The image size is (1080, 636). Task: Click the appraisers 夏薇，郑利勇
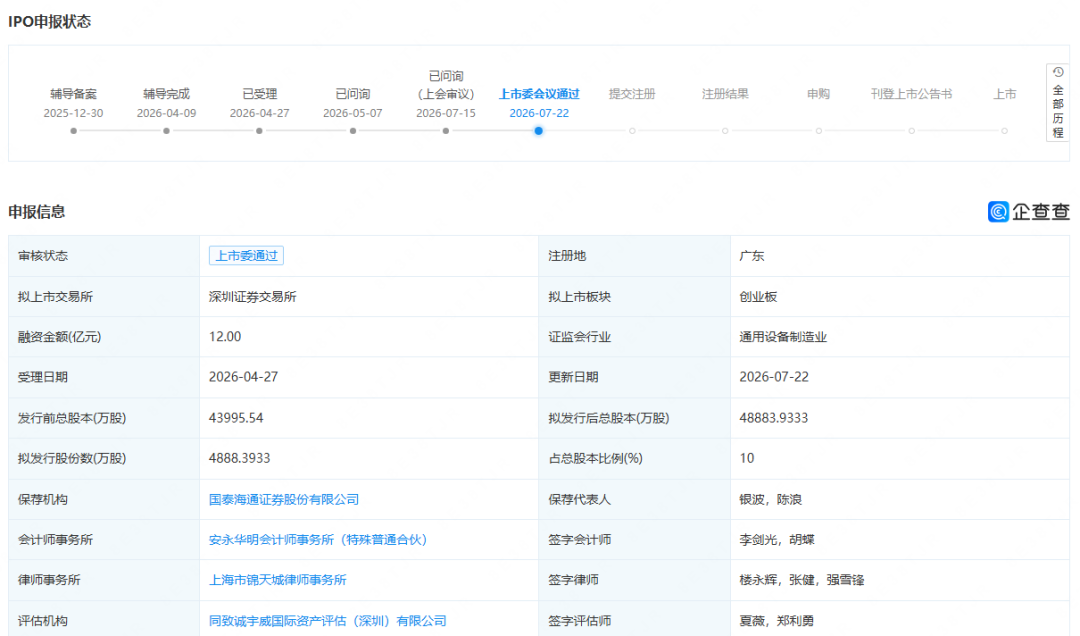(776, 621)
